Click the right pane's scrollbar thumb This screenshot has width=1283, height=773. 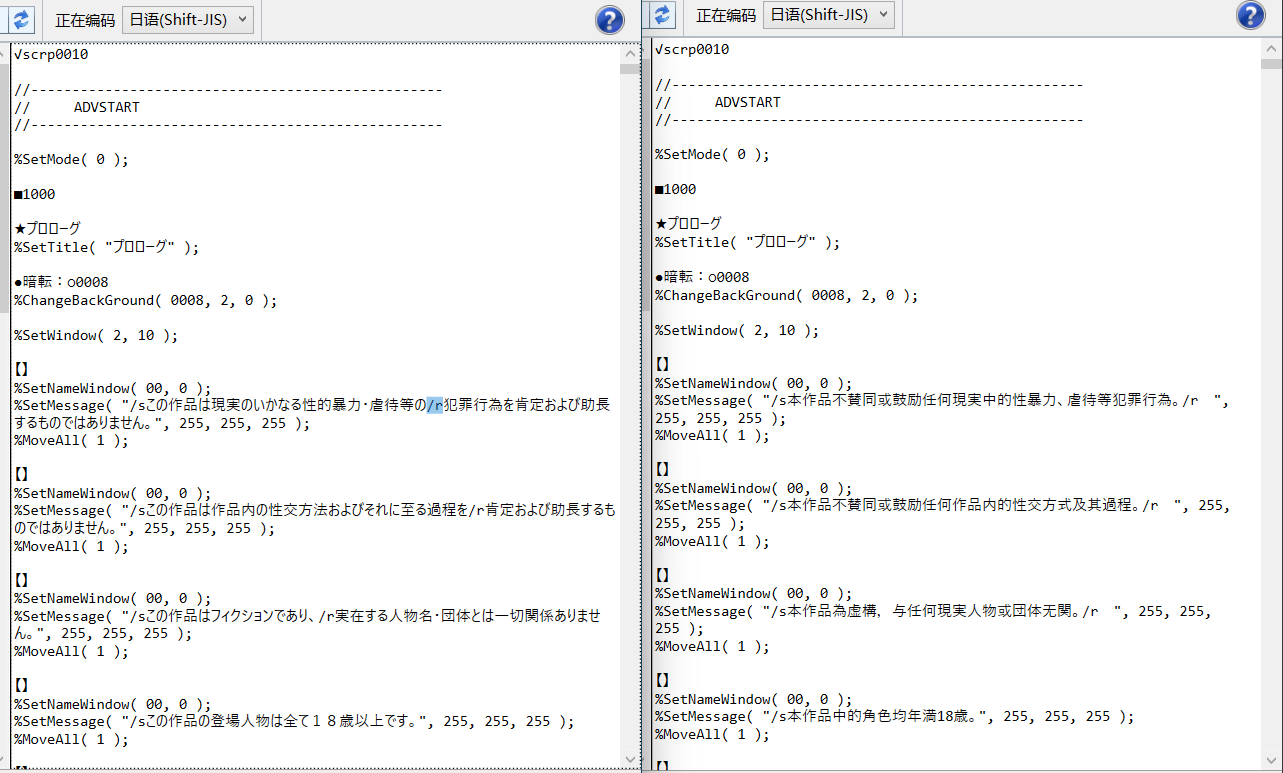(1272, 65)
